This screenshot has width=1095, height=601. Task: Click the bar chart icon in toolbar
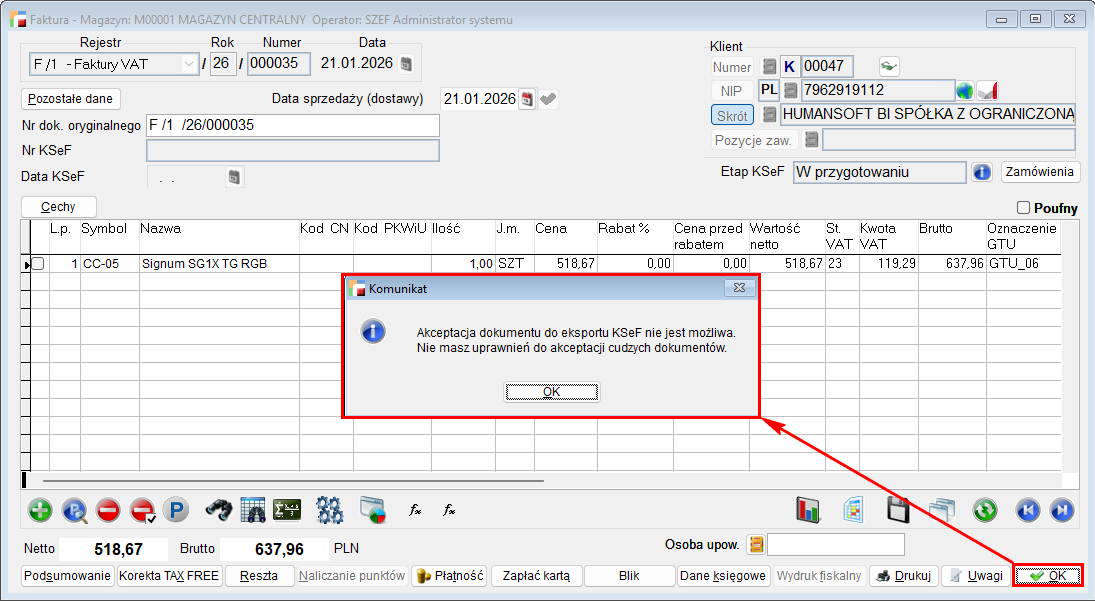pos(808,510)
